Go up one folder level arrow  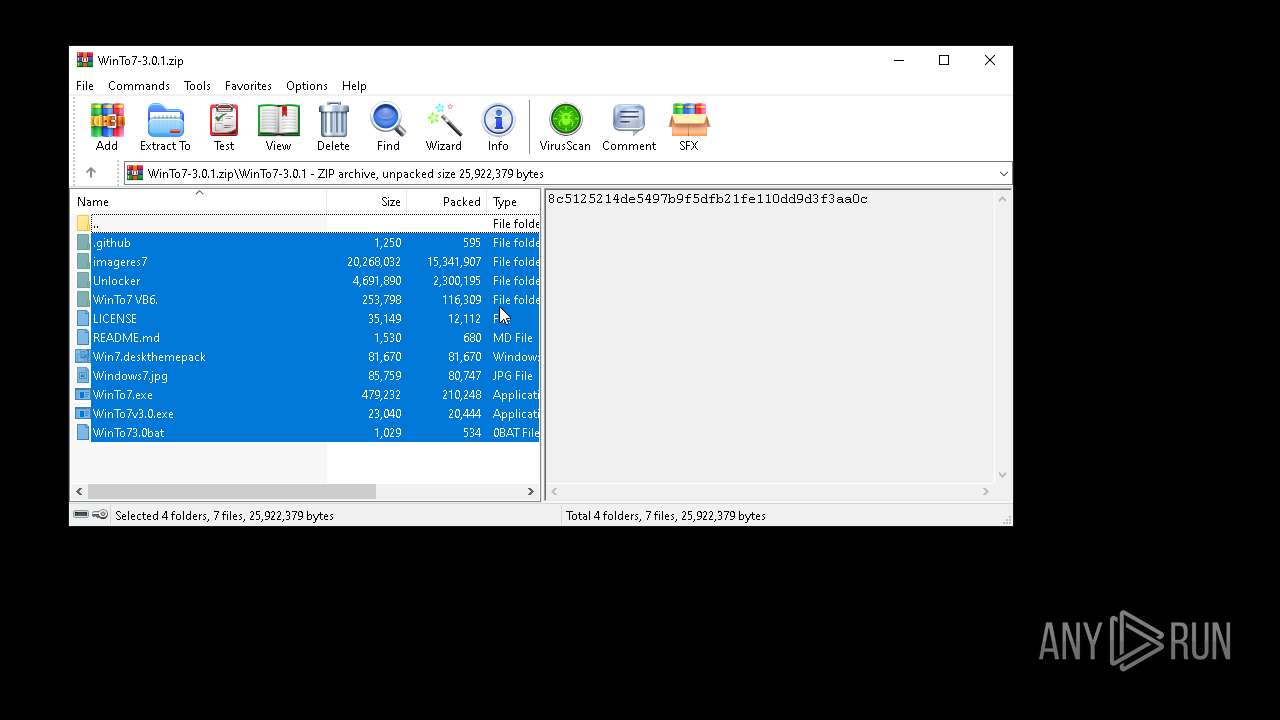[x=90, y=173]
